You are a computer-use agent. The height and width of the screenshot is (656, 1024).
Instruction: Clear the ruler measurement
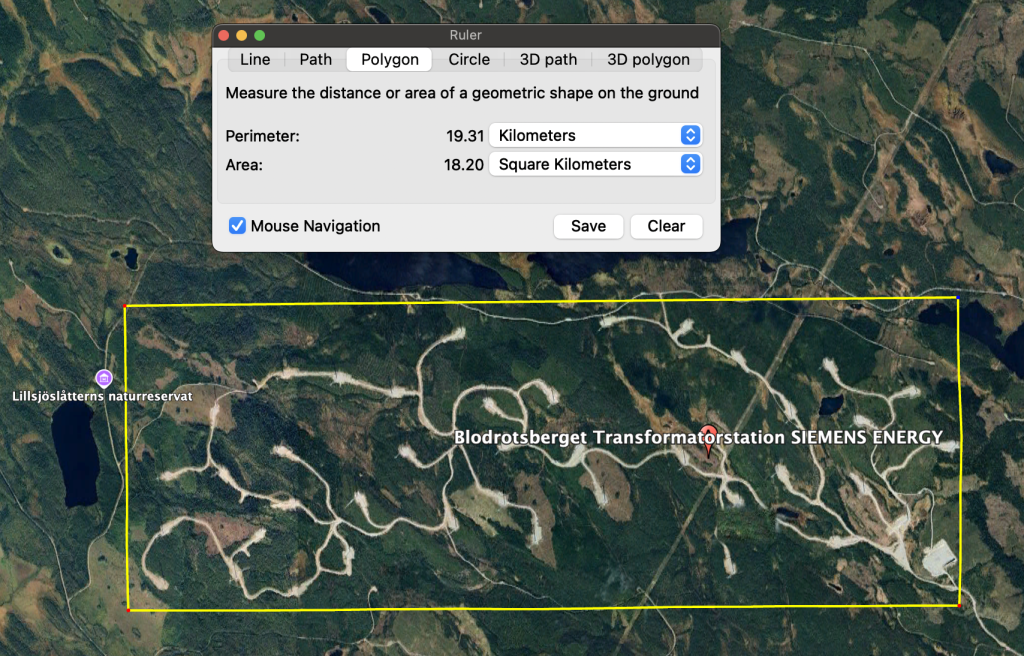(666, 226)
